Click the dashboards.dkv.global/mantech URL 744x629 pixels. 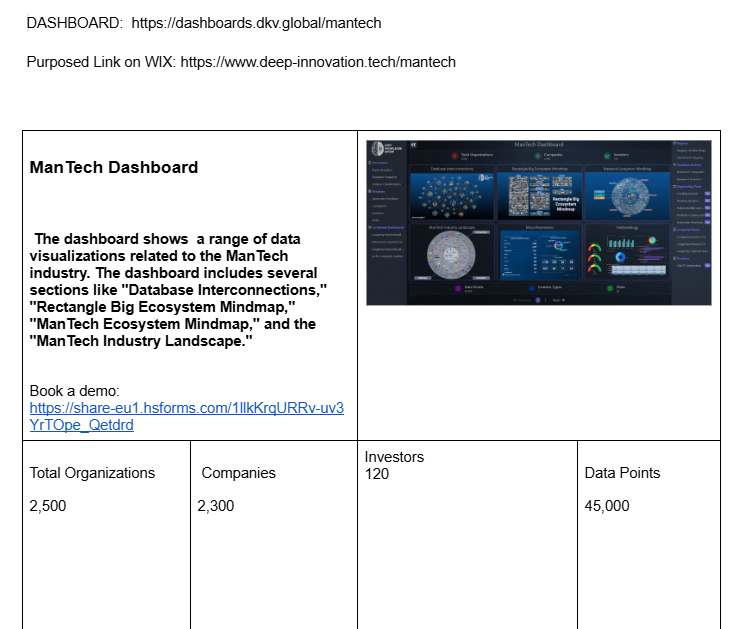click(256, 22)
